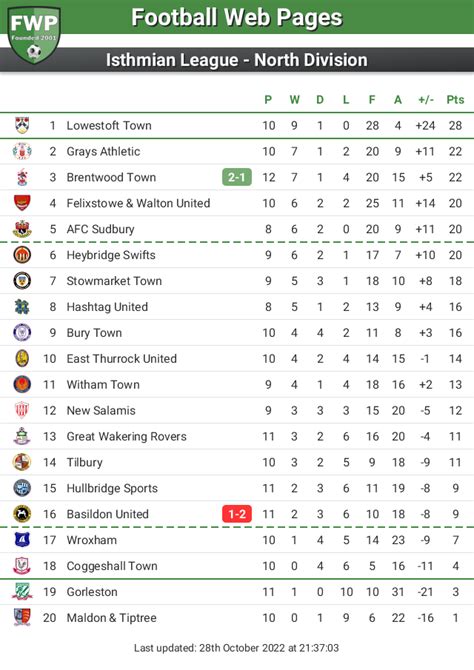Open Great Wakering Rovers team name
Image resolution: width=474 pixels, height=670 pixels.
tap(127, 436)
